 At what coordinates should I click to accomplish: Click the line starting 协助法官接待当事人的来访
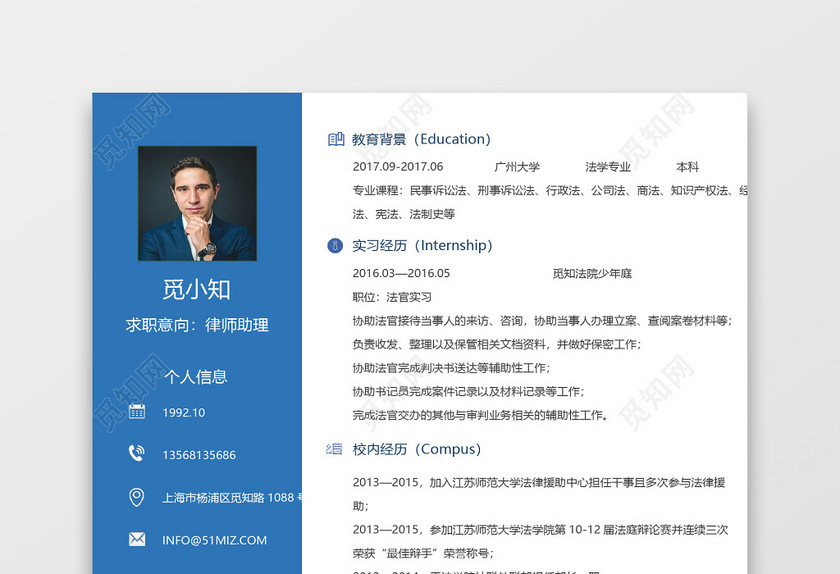pyautogui.click(x=542, y=320)
